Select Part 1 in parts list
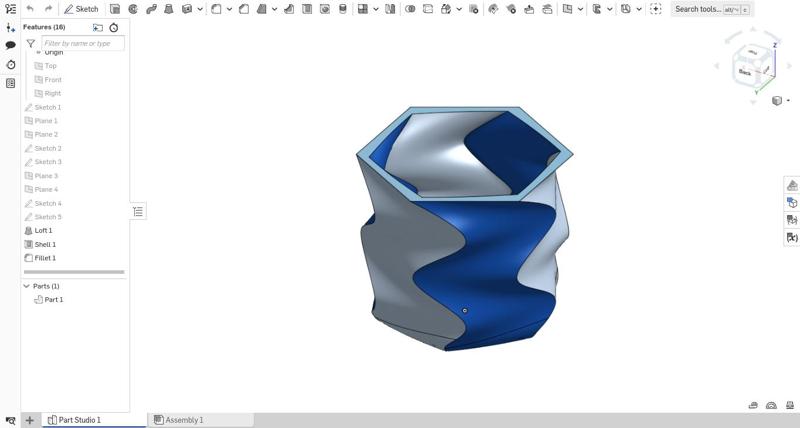This screenshot has height=428, width=800. 49,299
